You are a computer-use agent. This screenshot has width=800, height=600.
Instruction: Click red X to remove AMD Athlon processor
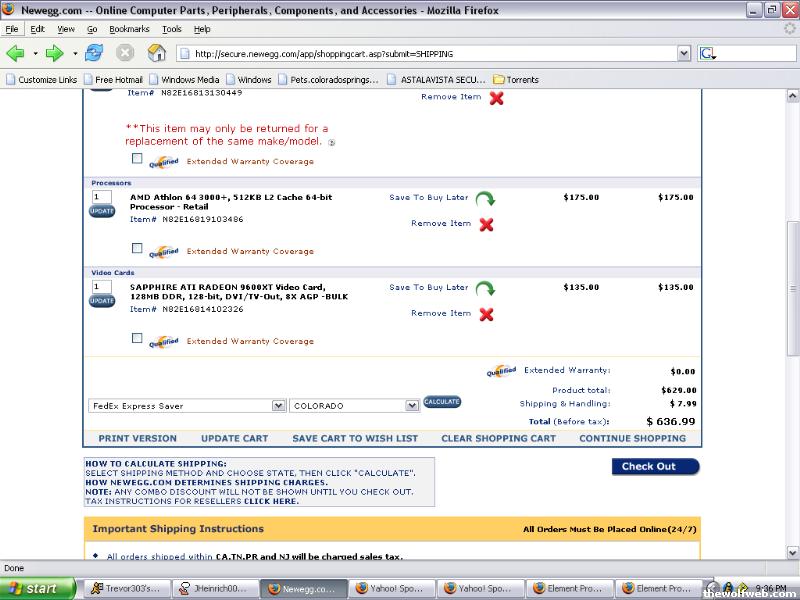point(486,224)
